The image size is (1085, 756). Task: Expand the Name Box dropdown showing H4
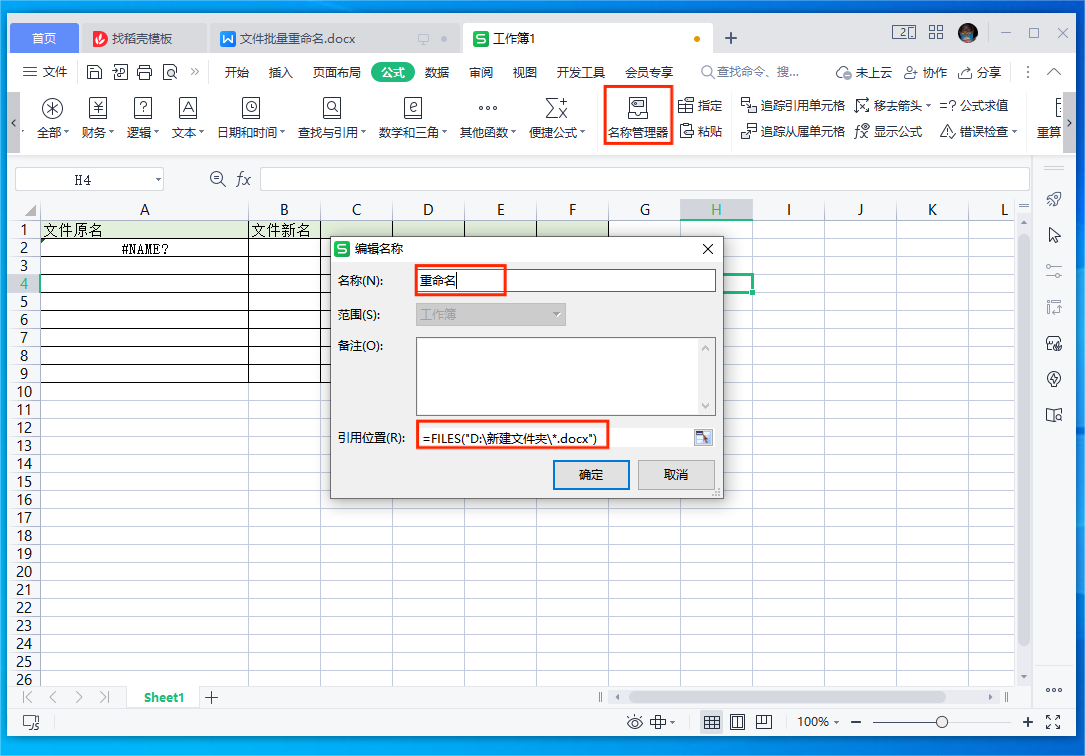158,180
